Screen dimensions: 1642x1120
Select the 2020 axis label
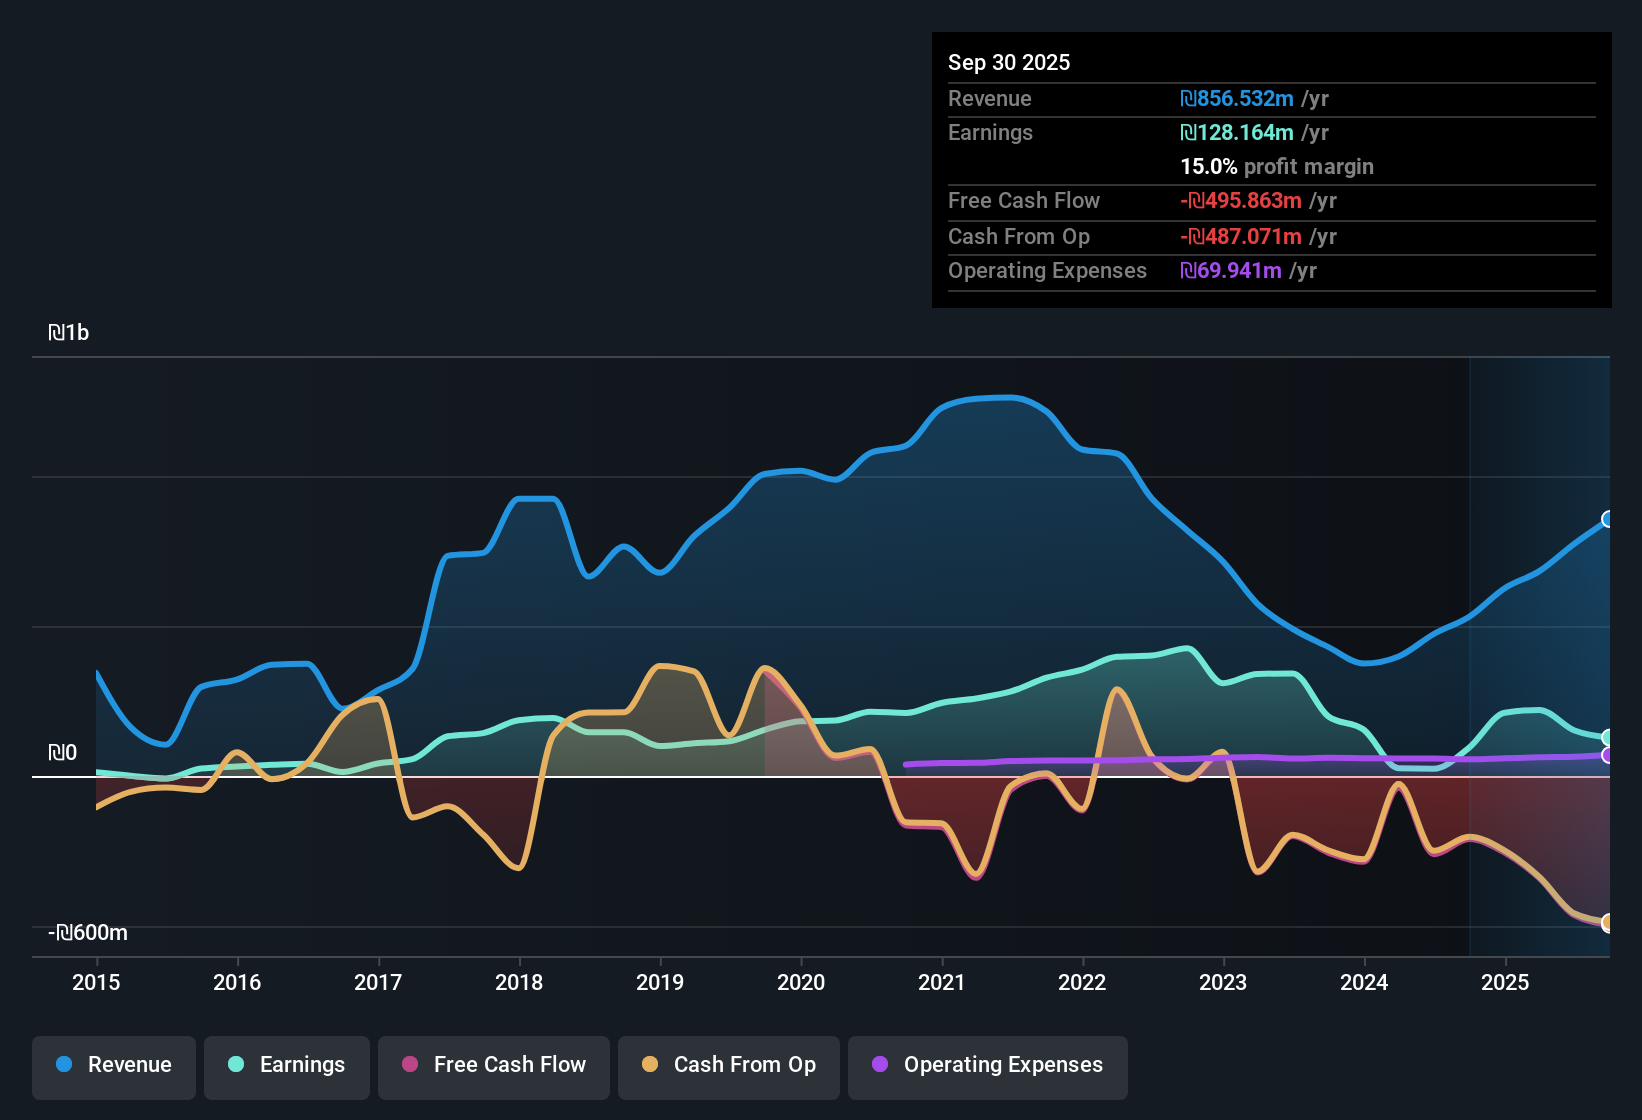tap(801, 983)
